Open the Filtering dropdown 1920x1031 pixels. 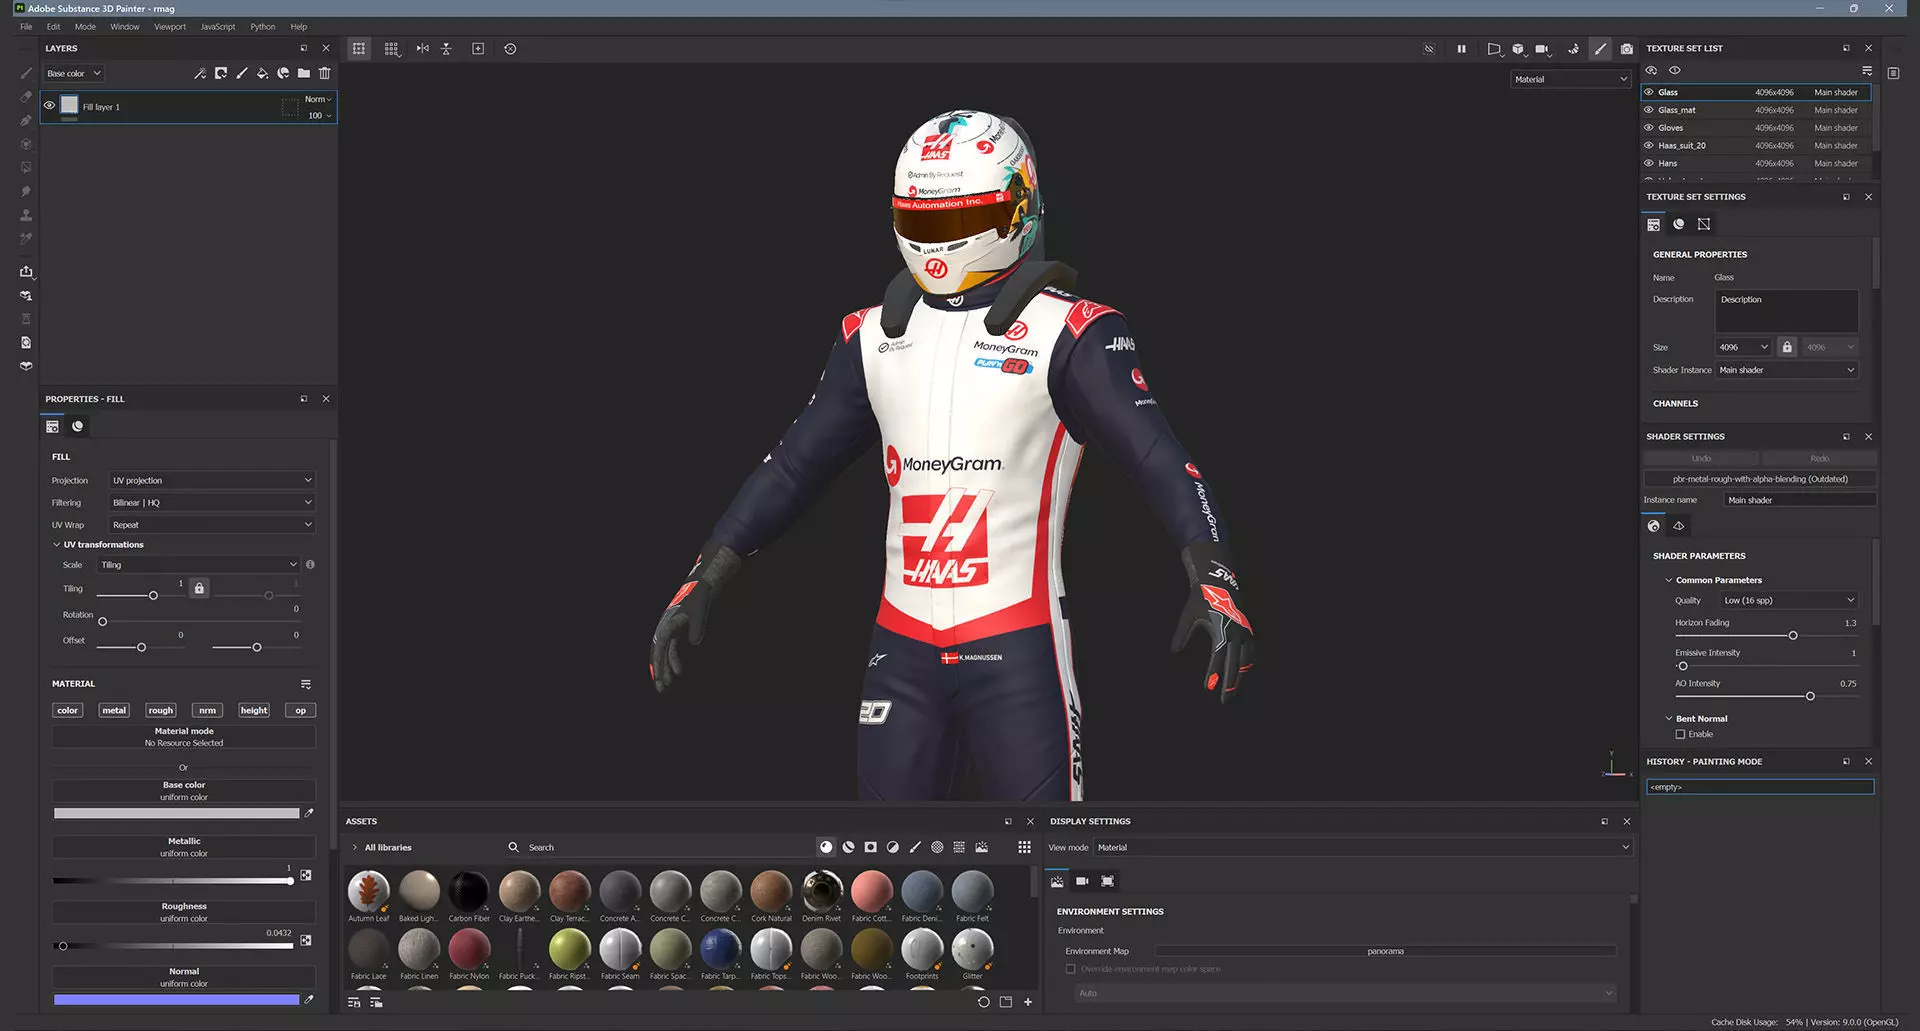coord(212,502)
